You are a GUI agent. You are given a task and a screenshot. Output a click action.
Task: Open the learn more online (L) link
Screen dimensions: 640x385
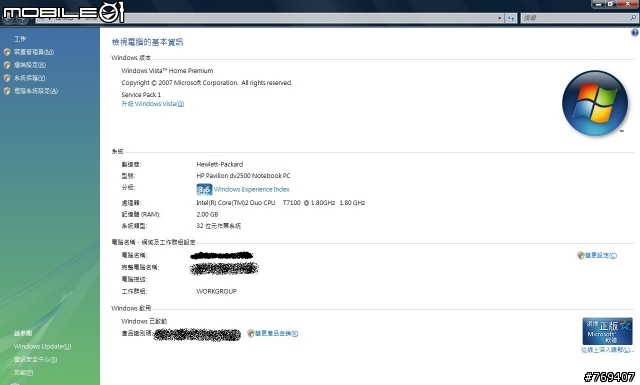[x=608, y=350]
